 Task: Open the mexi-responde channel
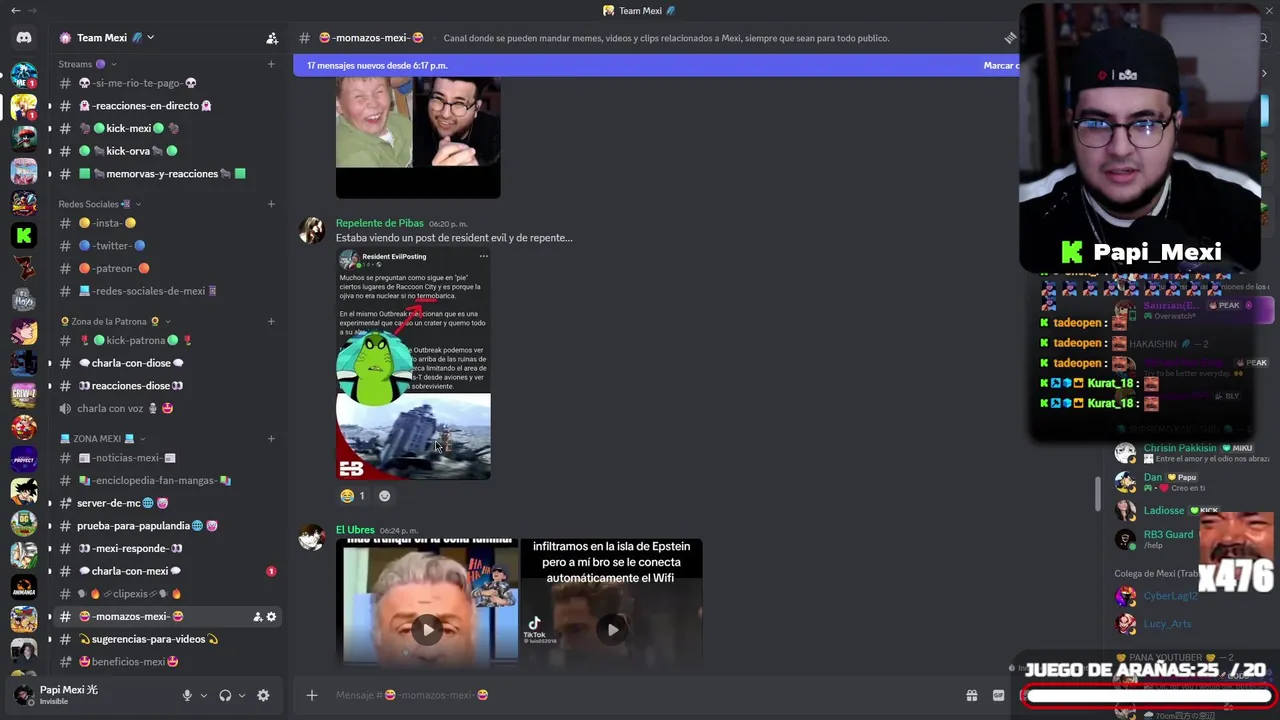pyautogui.click(x=167, y=548)
